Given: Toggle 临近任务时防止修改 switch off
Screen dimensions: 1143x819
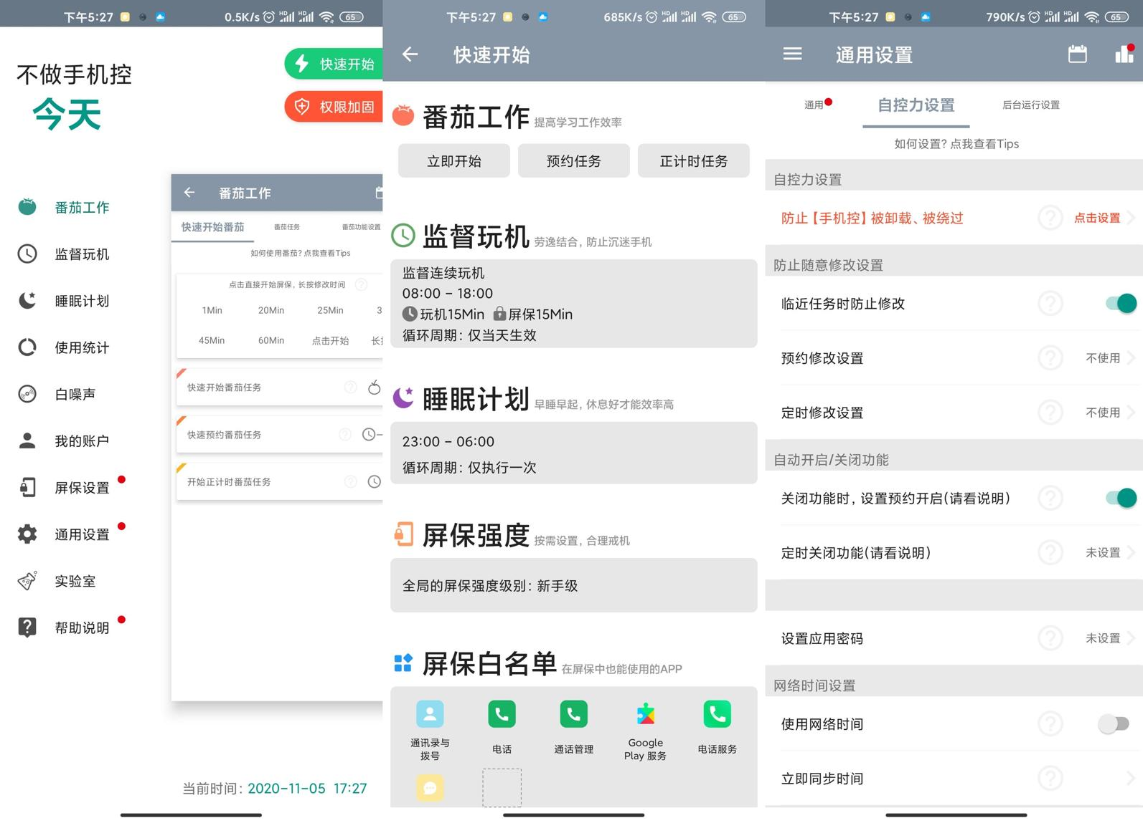Looking at the screenshot, I should 1120,303.
